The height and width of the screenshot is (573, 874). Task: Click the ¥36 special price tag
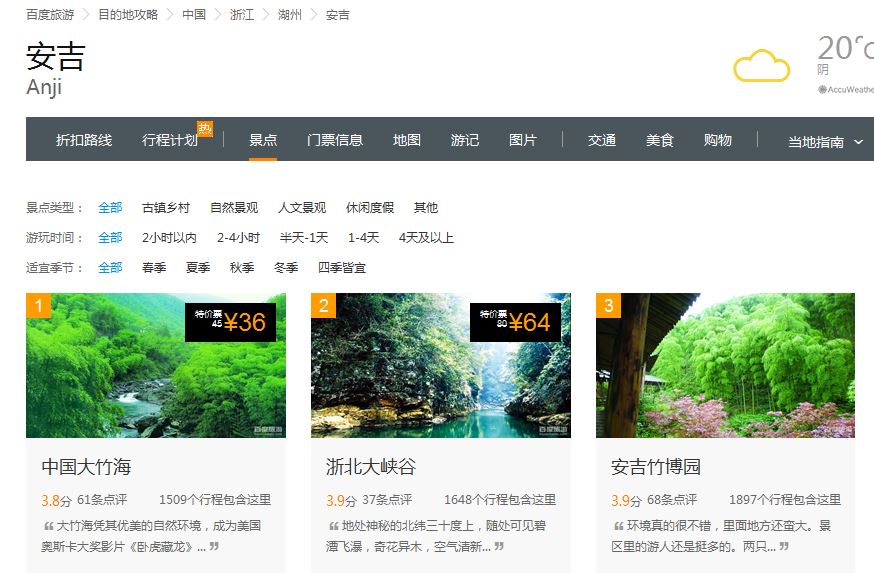point(230,321)
